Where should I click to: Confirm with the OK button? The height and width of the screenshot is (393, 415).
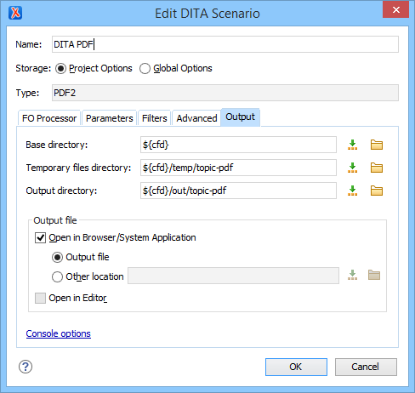click(x=296, y=367)
